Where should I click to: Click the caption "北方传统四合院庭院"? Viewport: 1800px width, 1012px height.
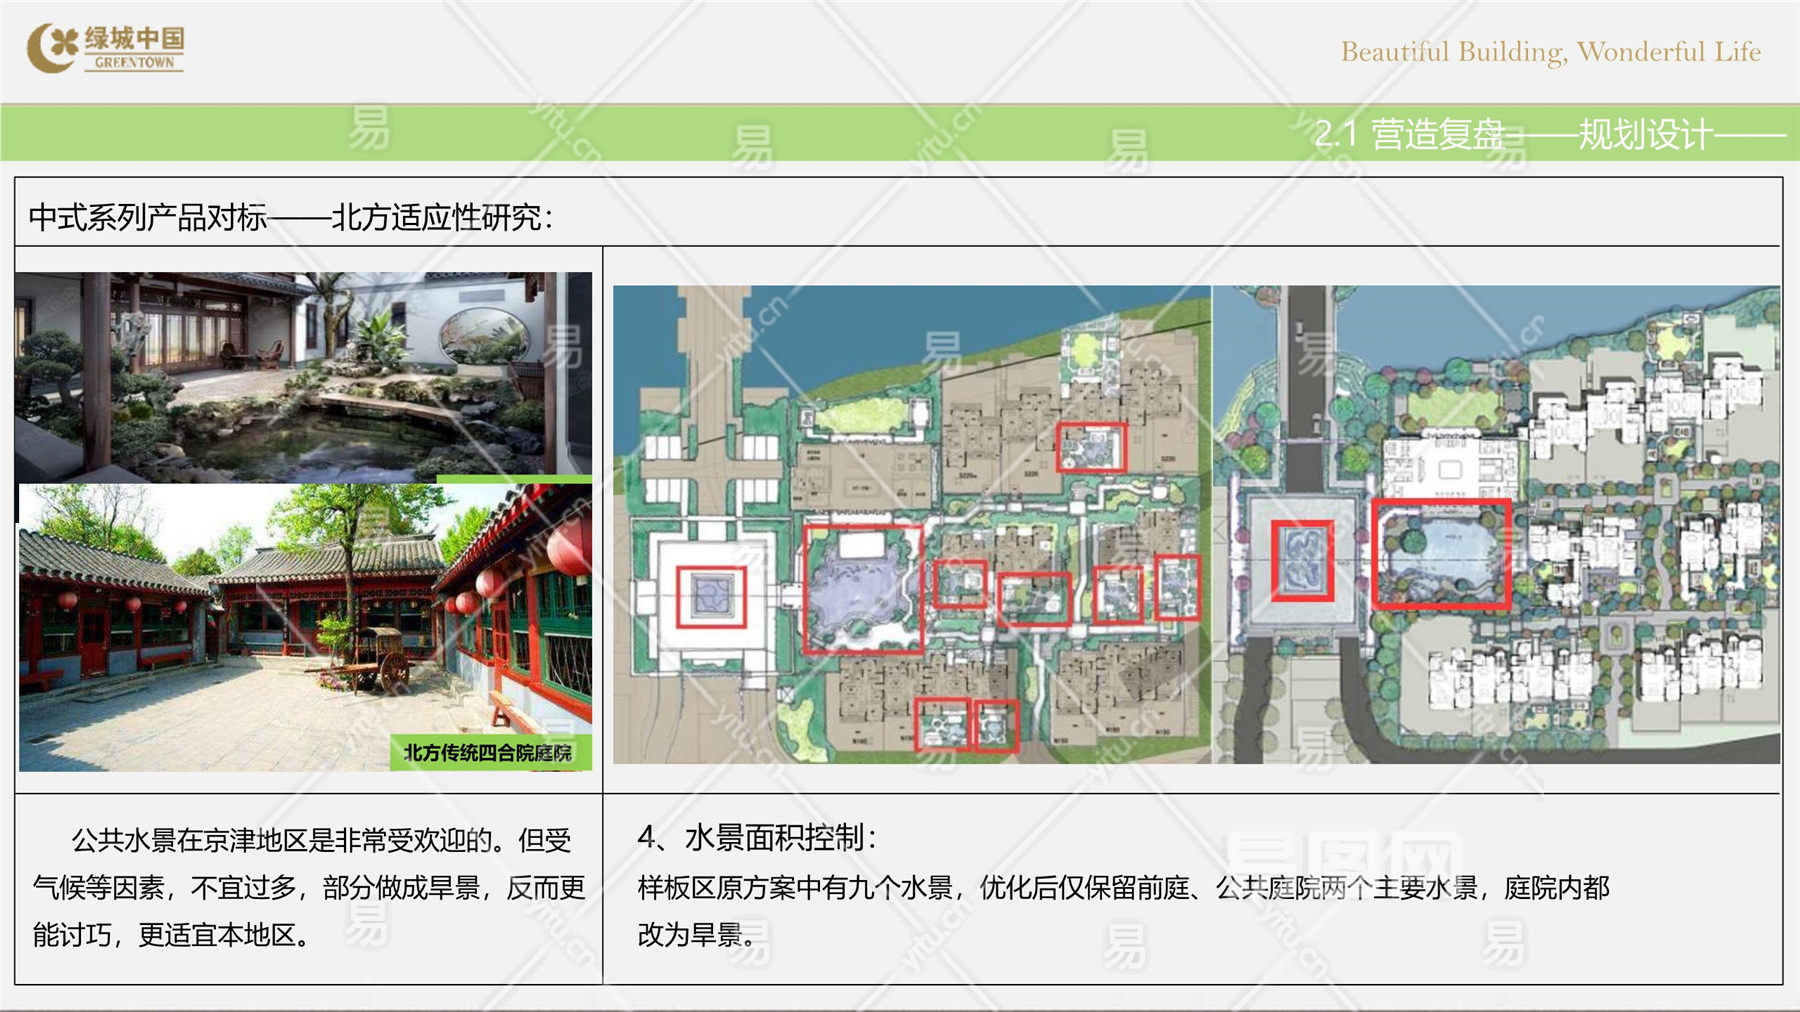(x=488, y=753)
